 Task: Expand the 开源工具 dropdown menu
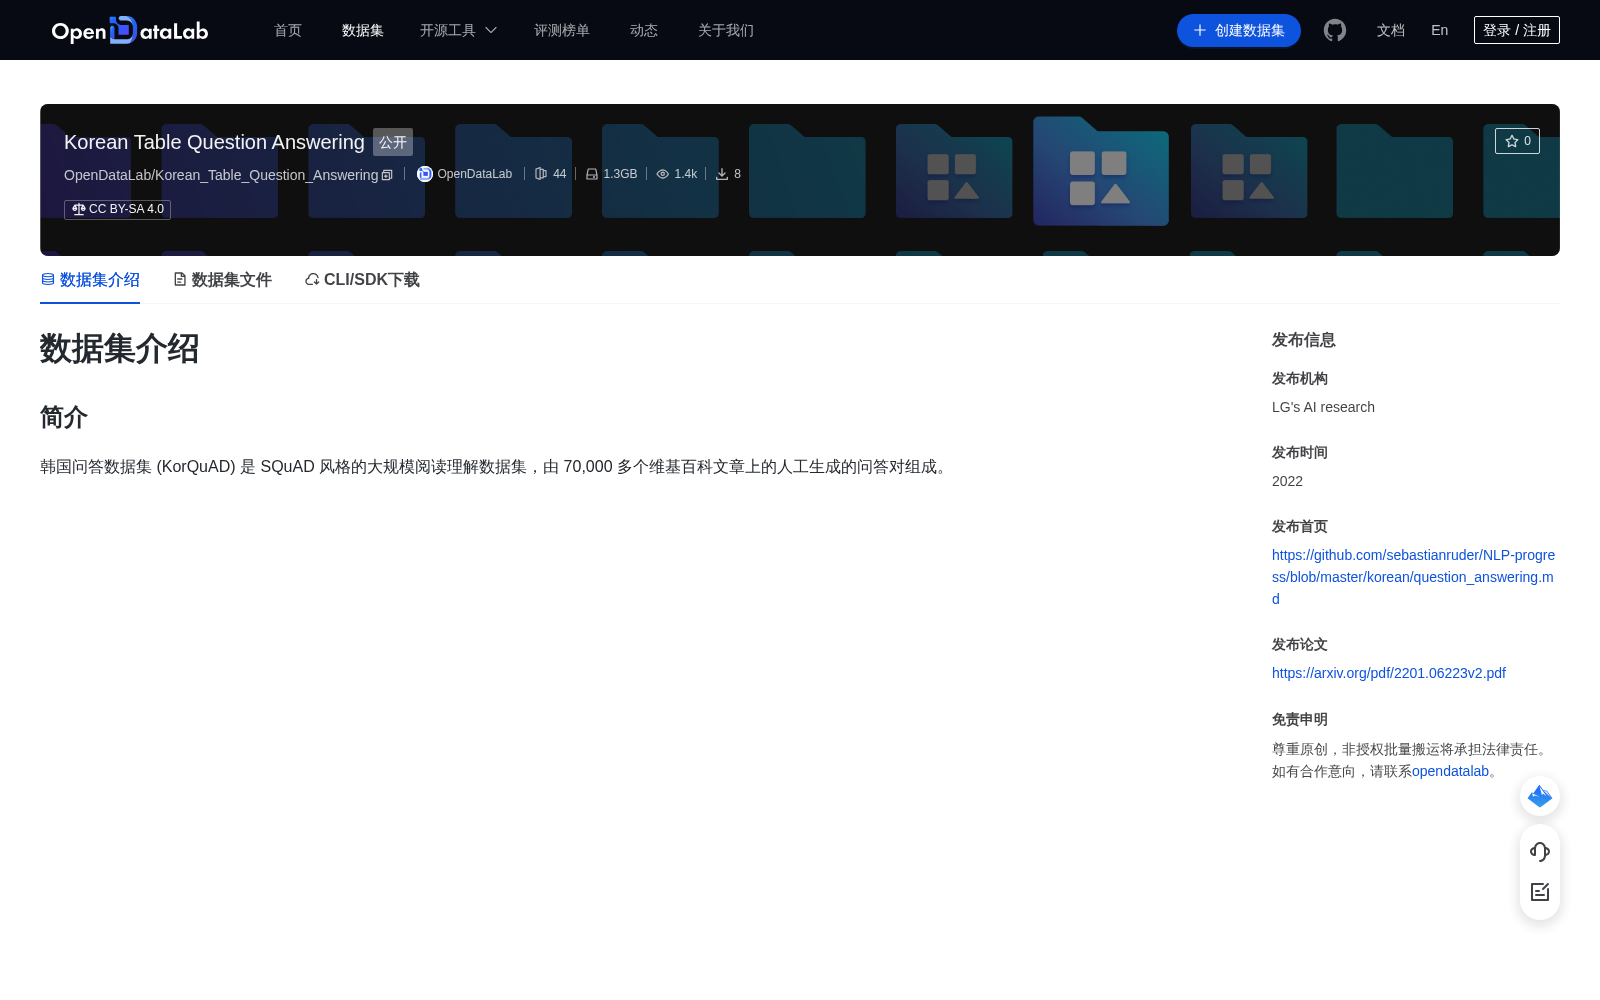458,30
